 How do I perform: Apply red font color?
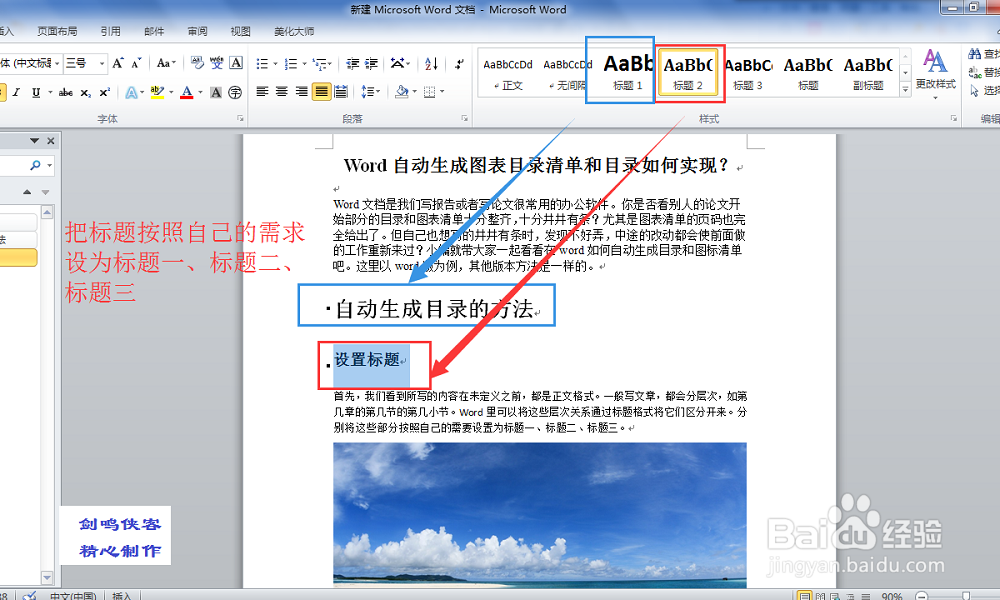coord(186,92)
